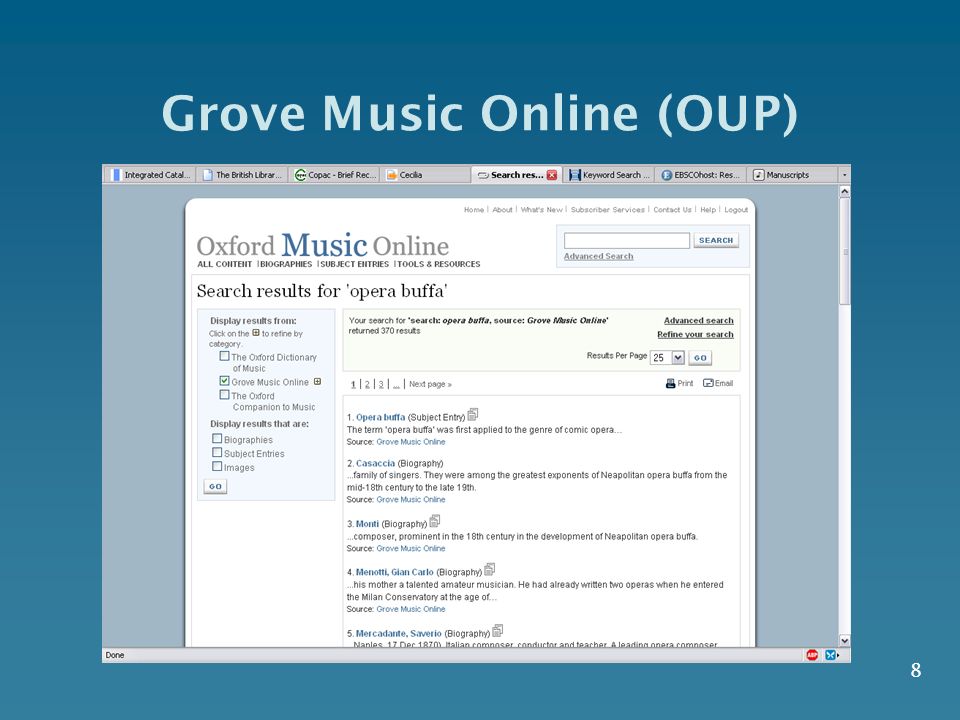This screenshot has width=960, height=720.
Task: Open the ALL CONTENT menu
Action: [x=225, y=264]
